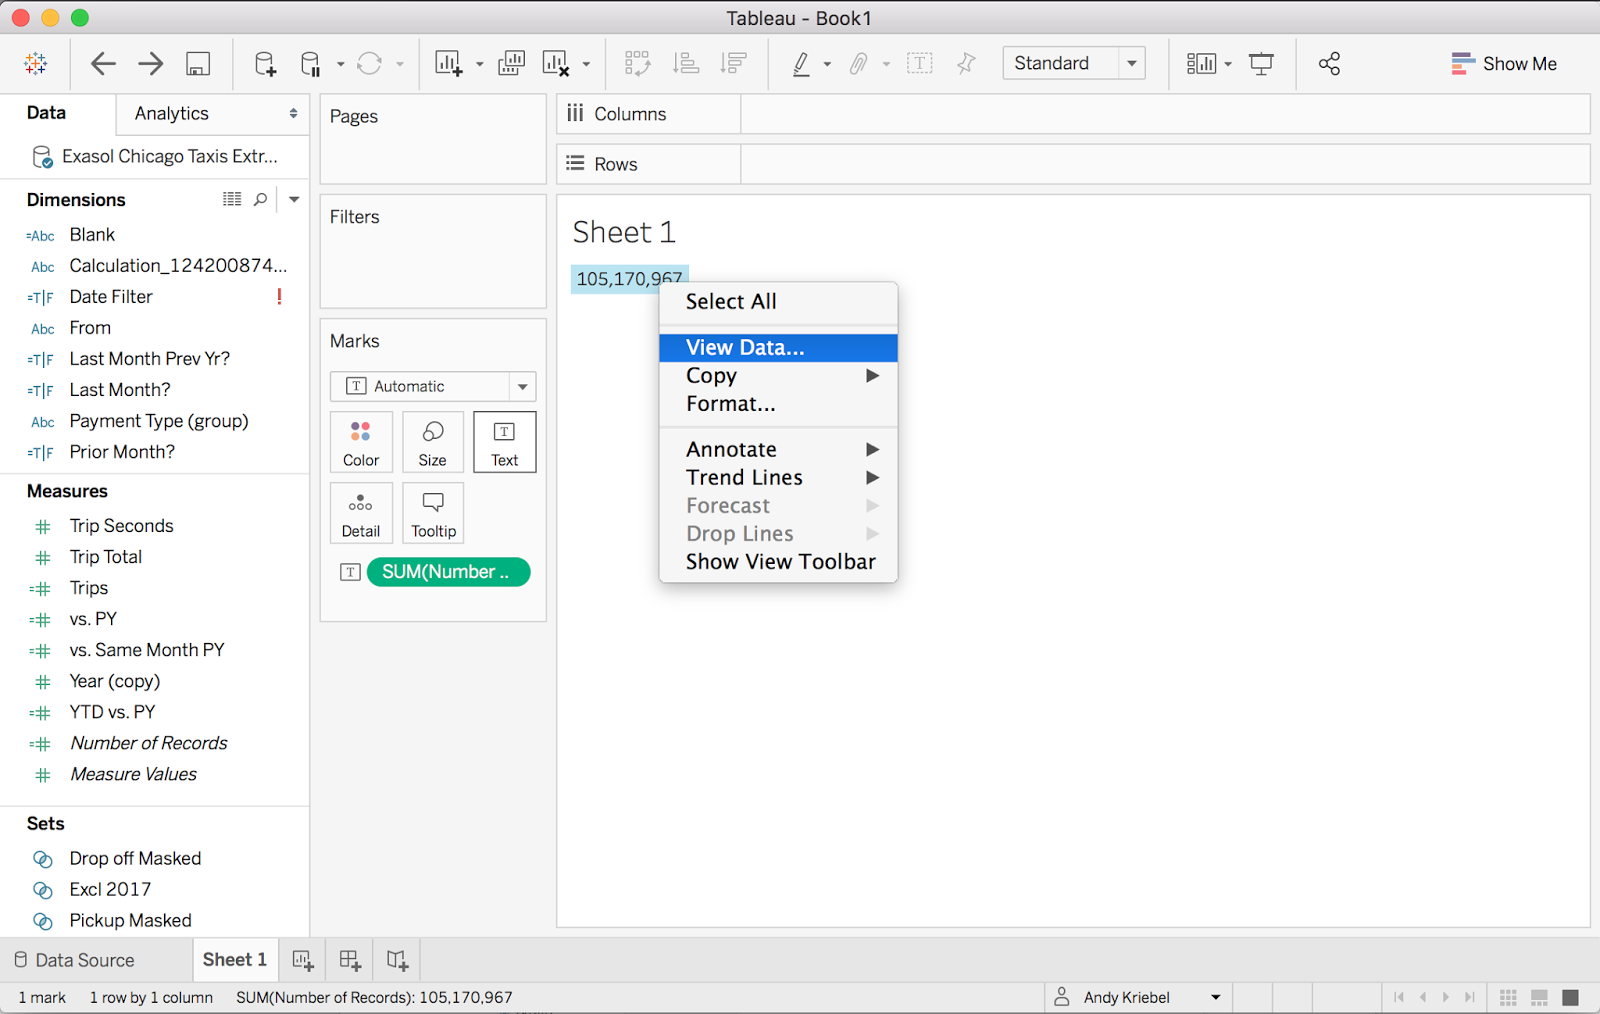The width and height of the screenshot is (1600, 1014).
Task: Show filmstrip view icon in status bar
Action: pos(1540,997)
